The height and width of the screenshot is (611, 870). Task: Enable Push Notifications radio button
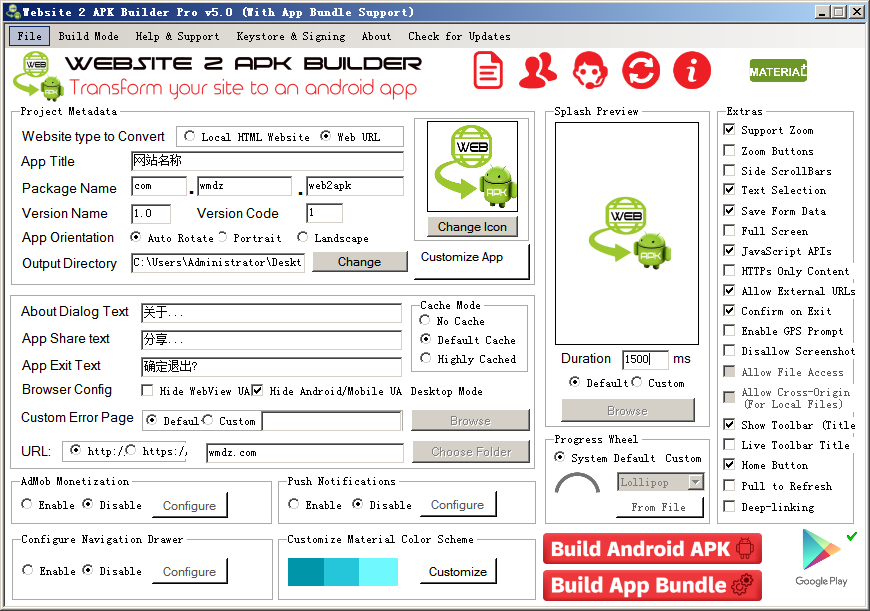click(294, 504)
